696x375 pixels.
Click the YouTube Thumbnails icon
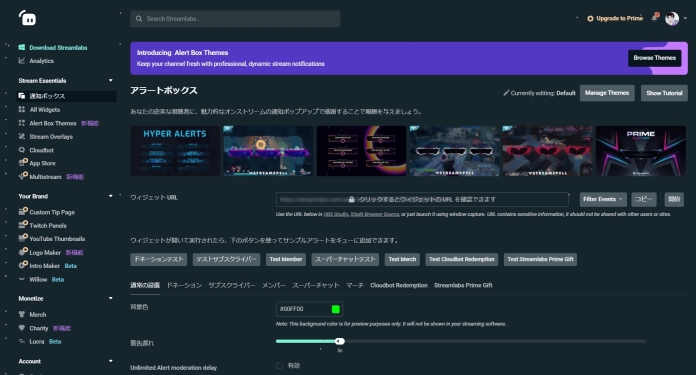point(23,238)
